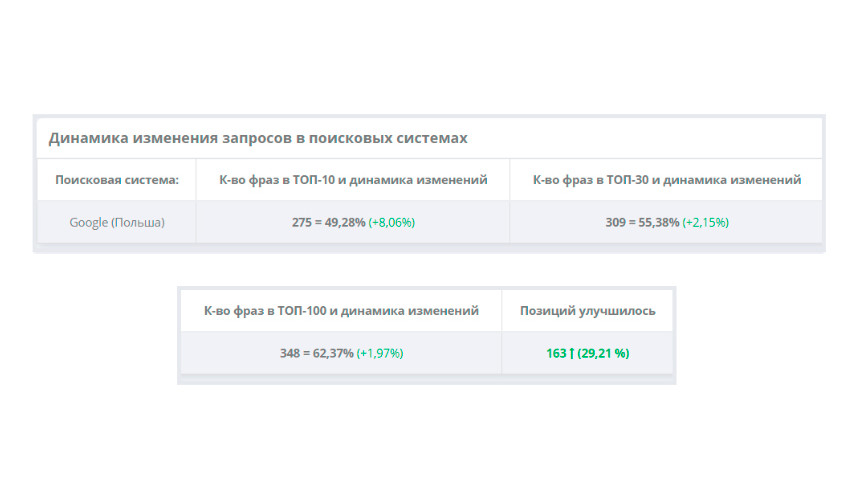Viewport: 862px width, 494px height.
Task: Click the word 'Google' in the first row
Action: pos(89,223)
